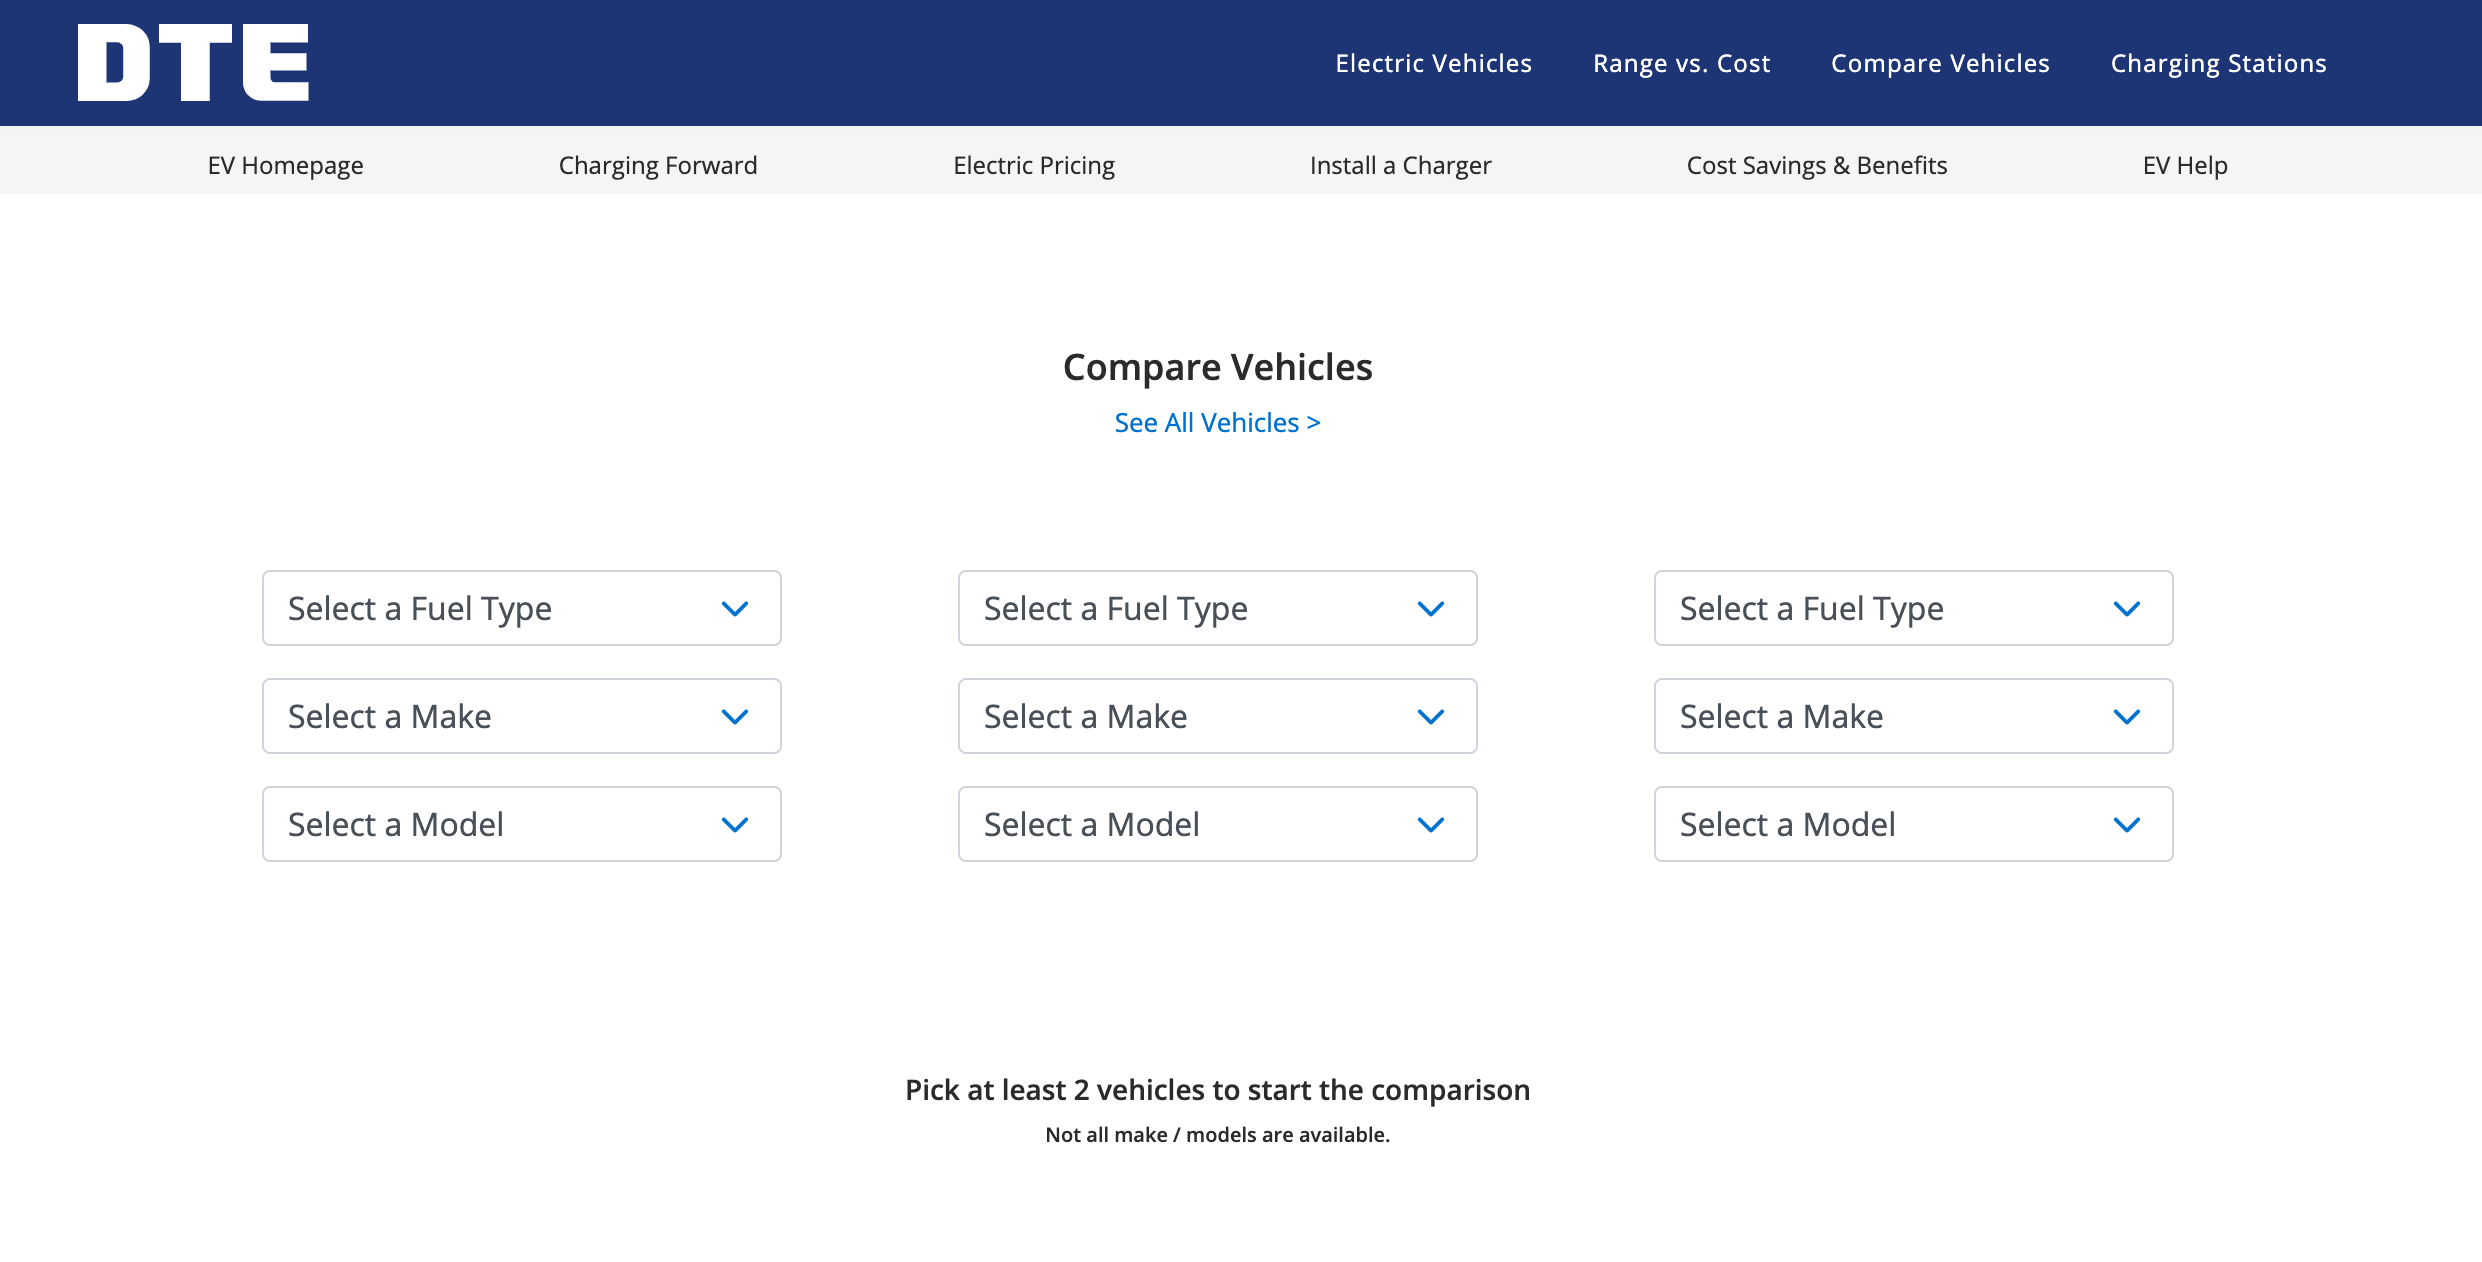
Task: Click the DTE logo
Action: click(x=193, y=62)
